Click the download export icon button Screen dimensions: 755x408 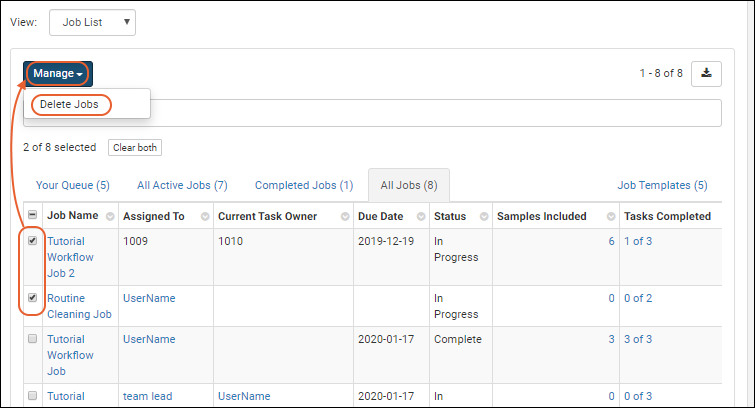[706, 73]
